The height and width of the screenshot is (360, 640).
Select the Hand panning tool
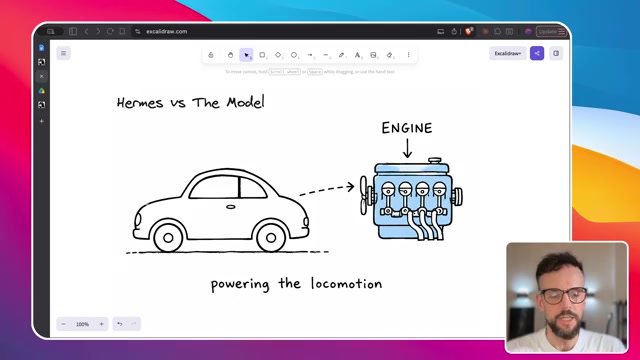coord(230,55)
